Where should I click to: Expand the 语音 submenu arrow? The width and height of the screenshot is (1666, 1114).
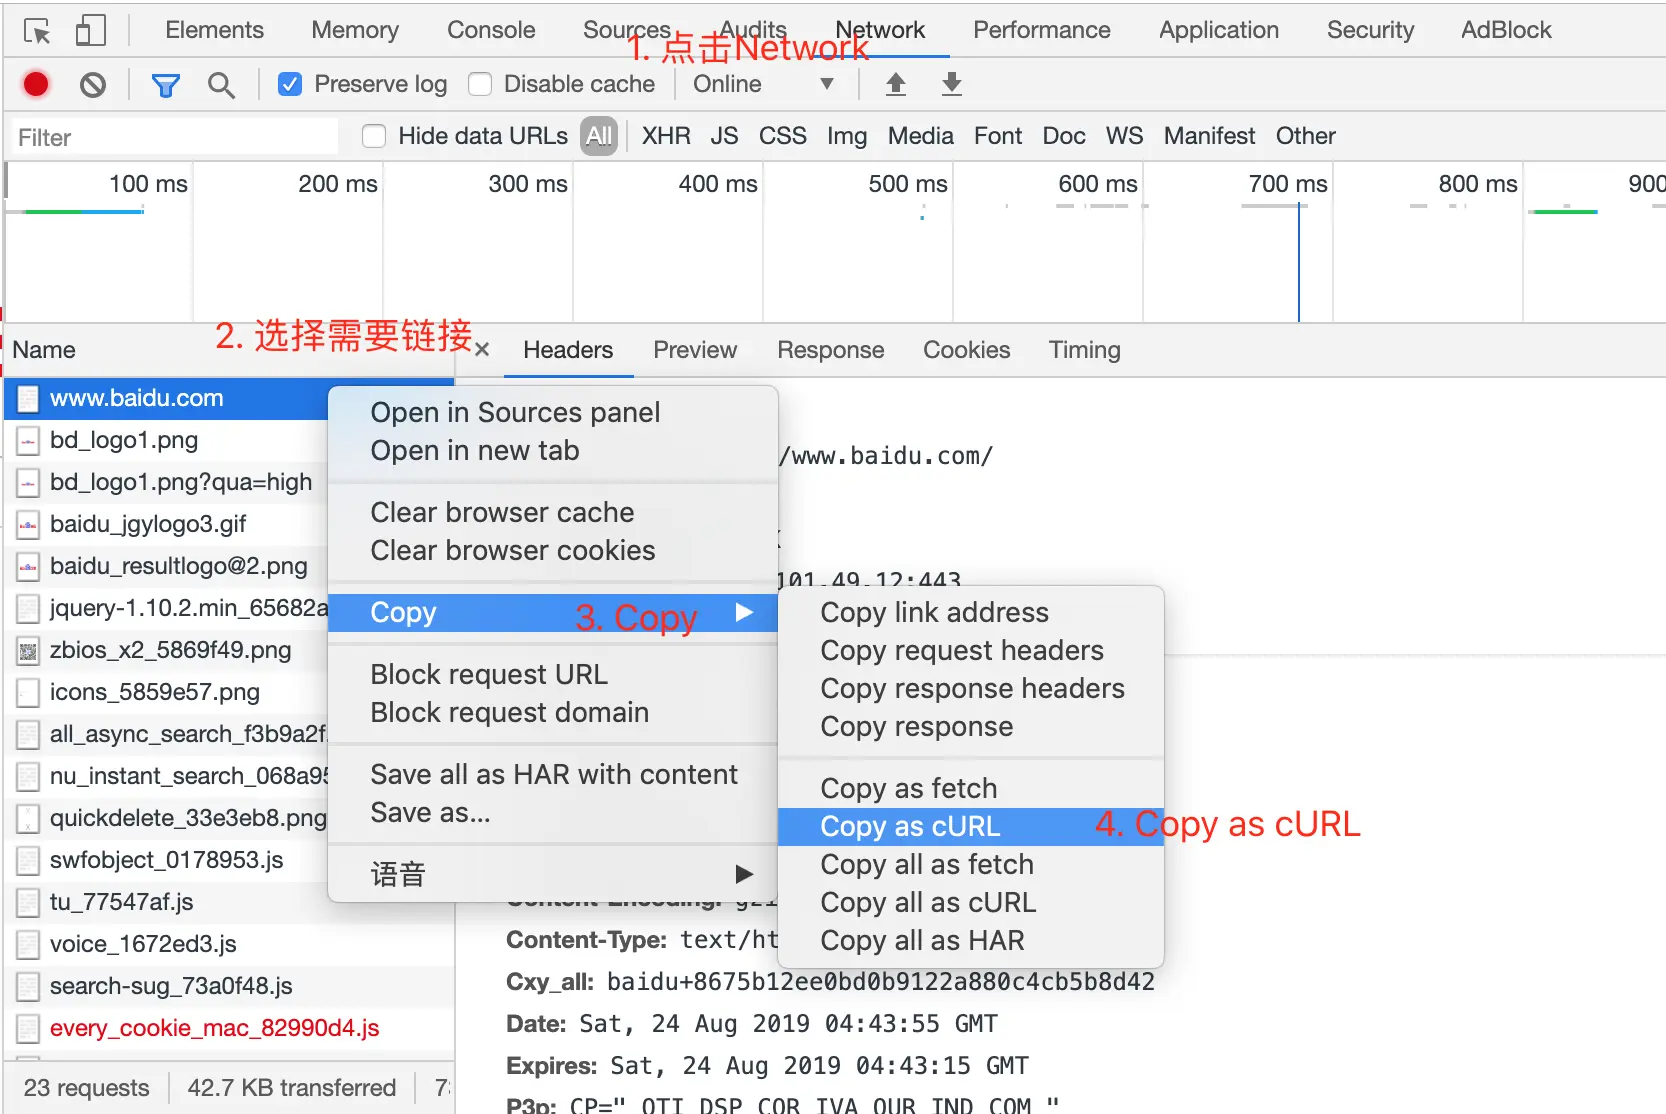click(744, 873)
